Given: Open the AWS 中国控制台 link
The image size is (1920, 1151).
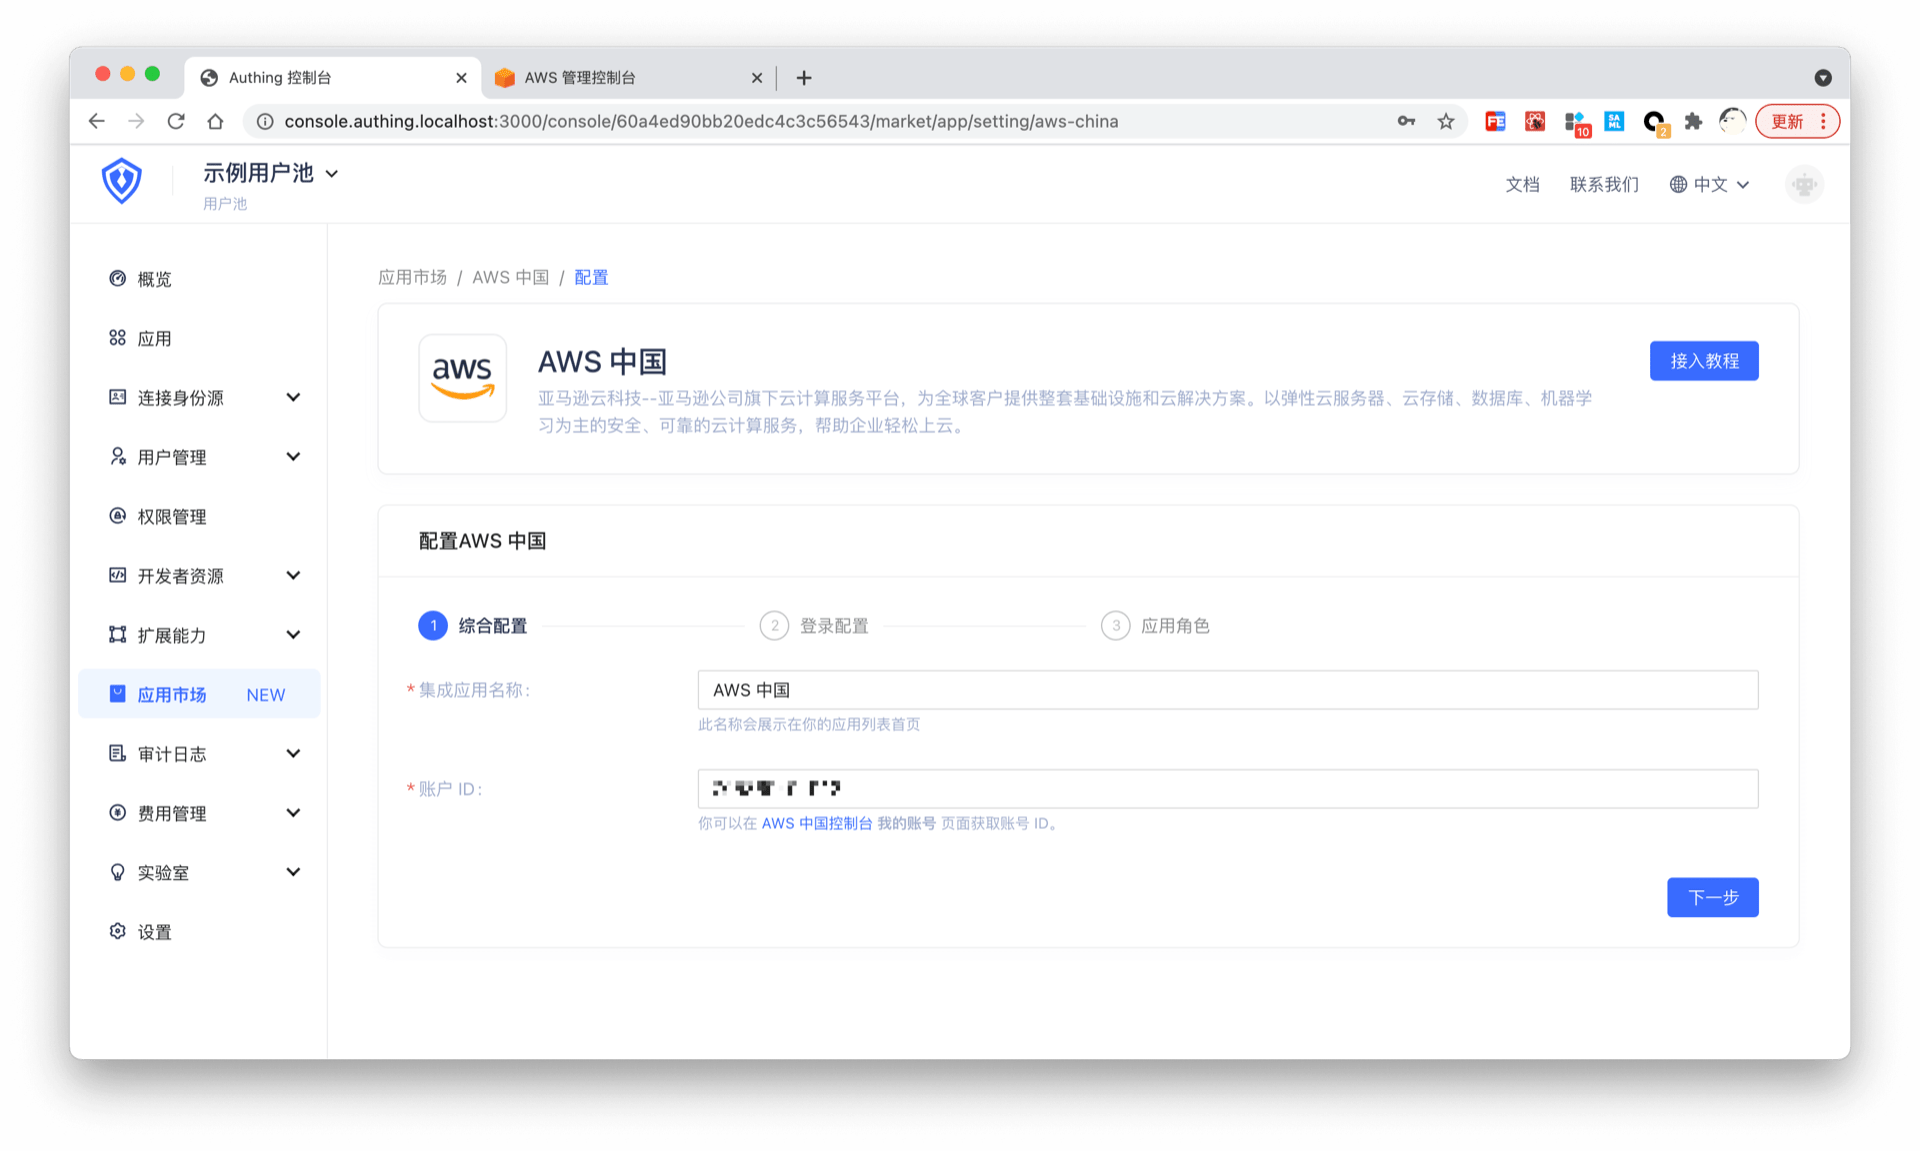Looking at the screenshot, I should click(x=816, y=823).
